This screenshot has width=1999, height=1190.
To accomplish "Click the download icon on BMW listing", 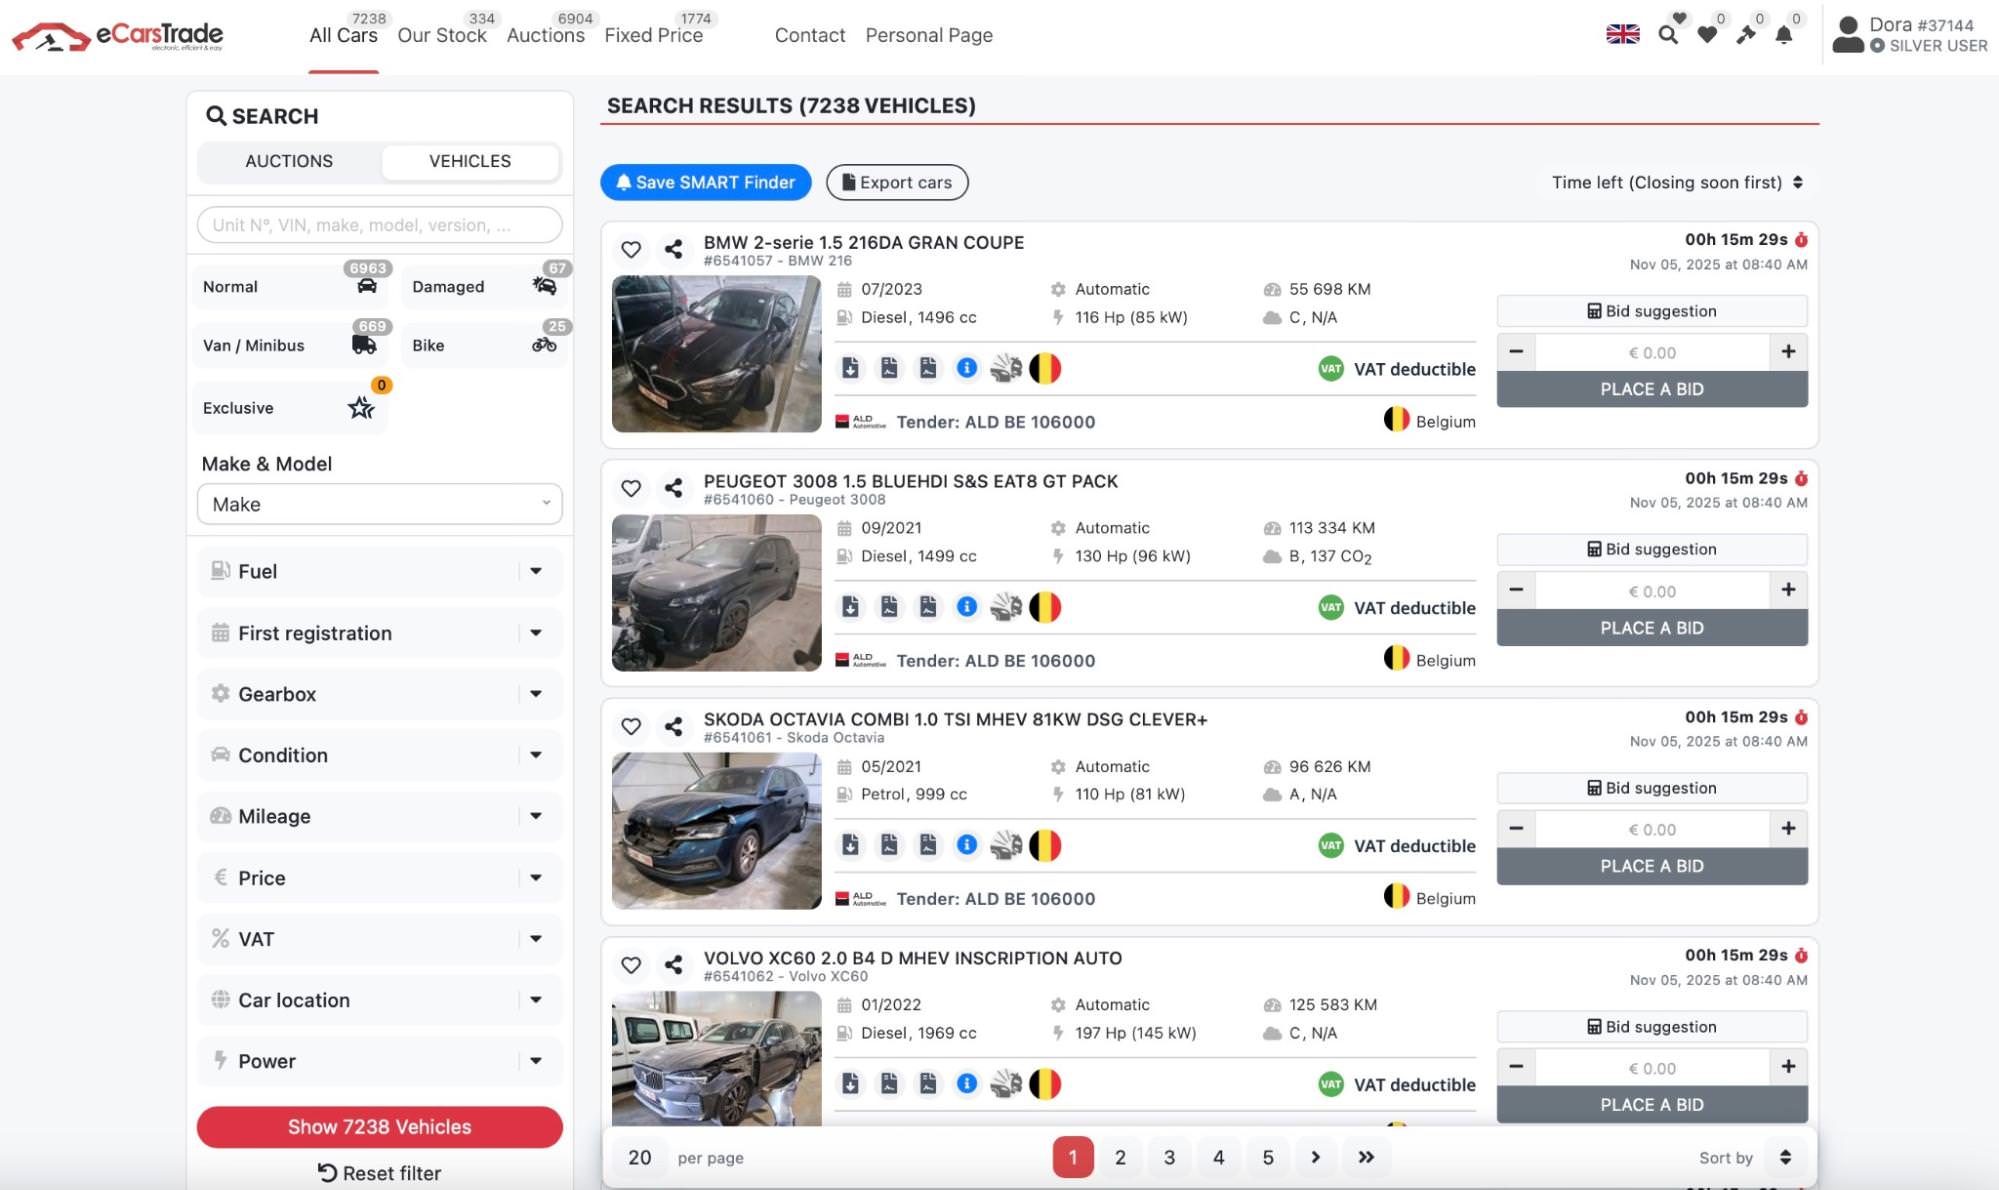I will point(850,368).
